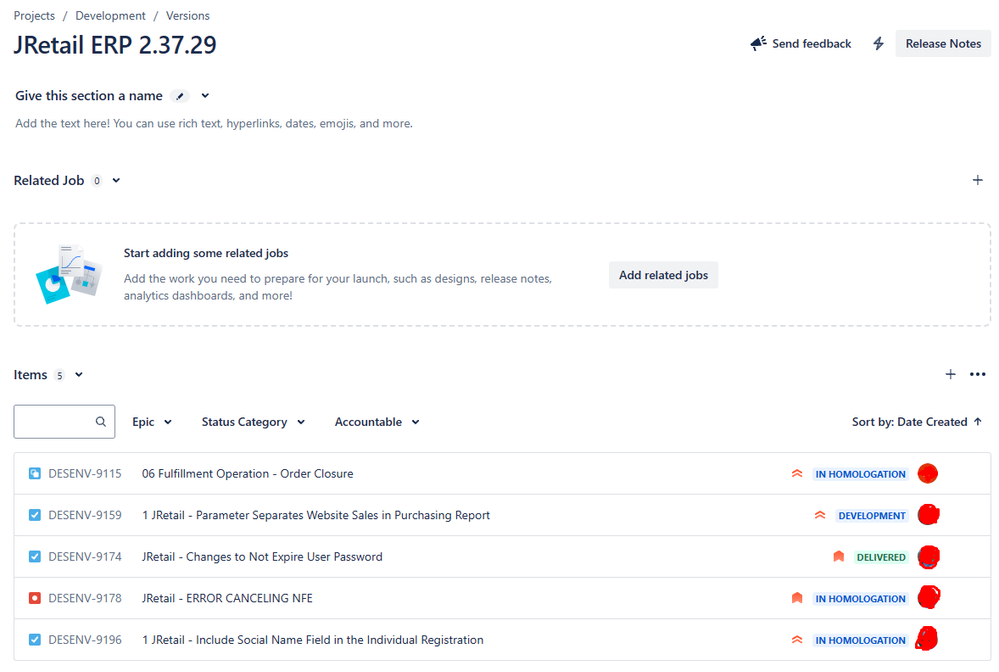Open the Status Category filter dropdown
Image resolution: width=999 pixels, height=672 pixels.
[x=253, y=422]
